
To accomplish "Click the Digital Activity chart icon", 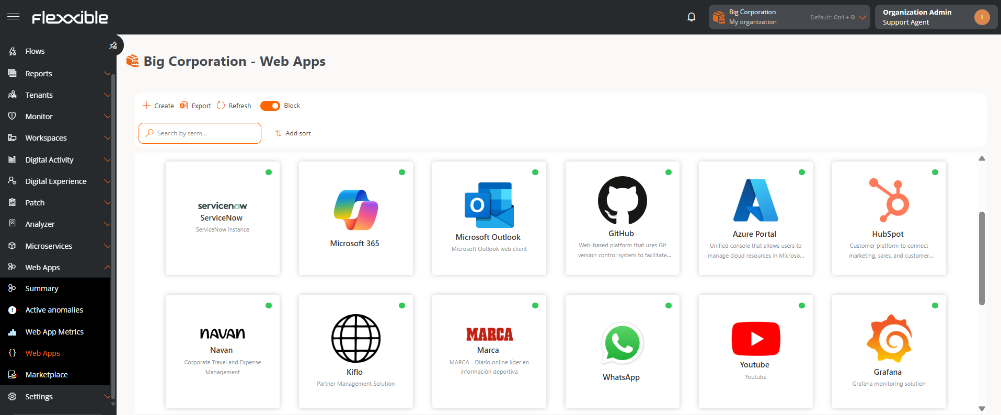I will click(x=12, y=160).
